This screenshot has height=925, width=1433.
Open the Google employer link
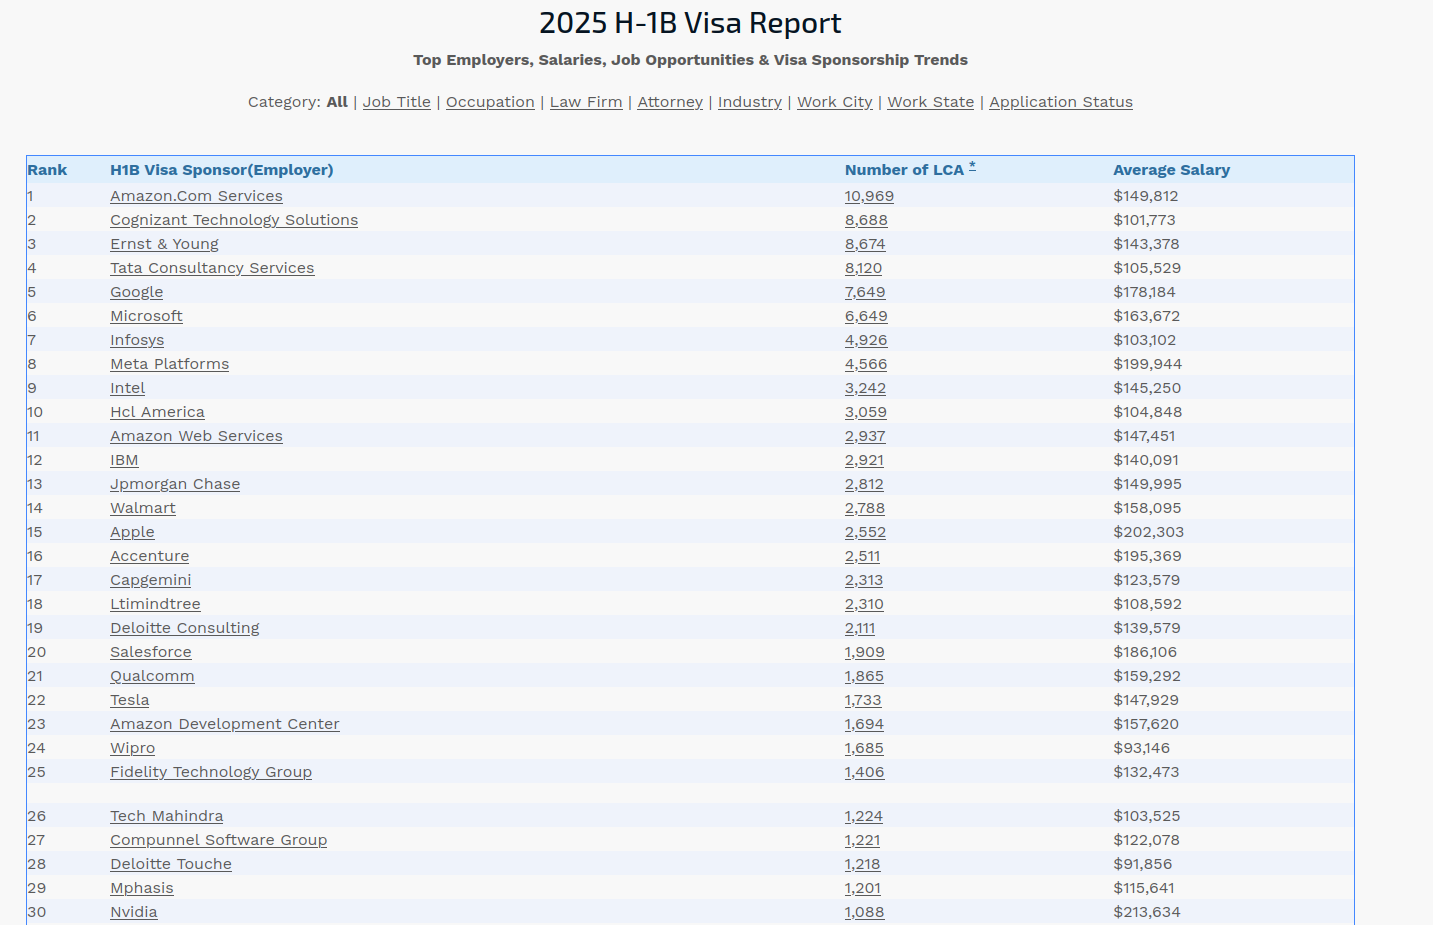click(x=137, y=292)
